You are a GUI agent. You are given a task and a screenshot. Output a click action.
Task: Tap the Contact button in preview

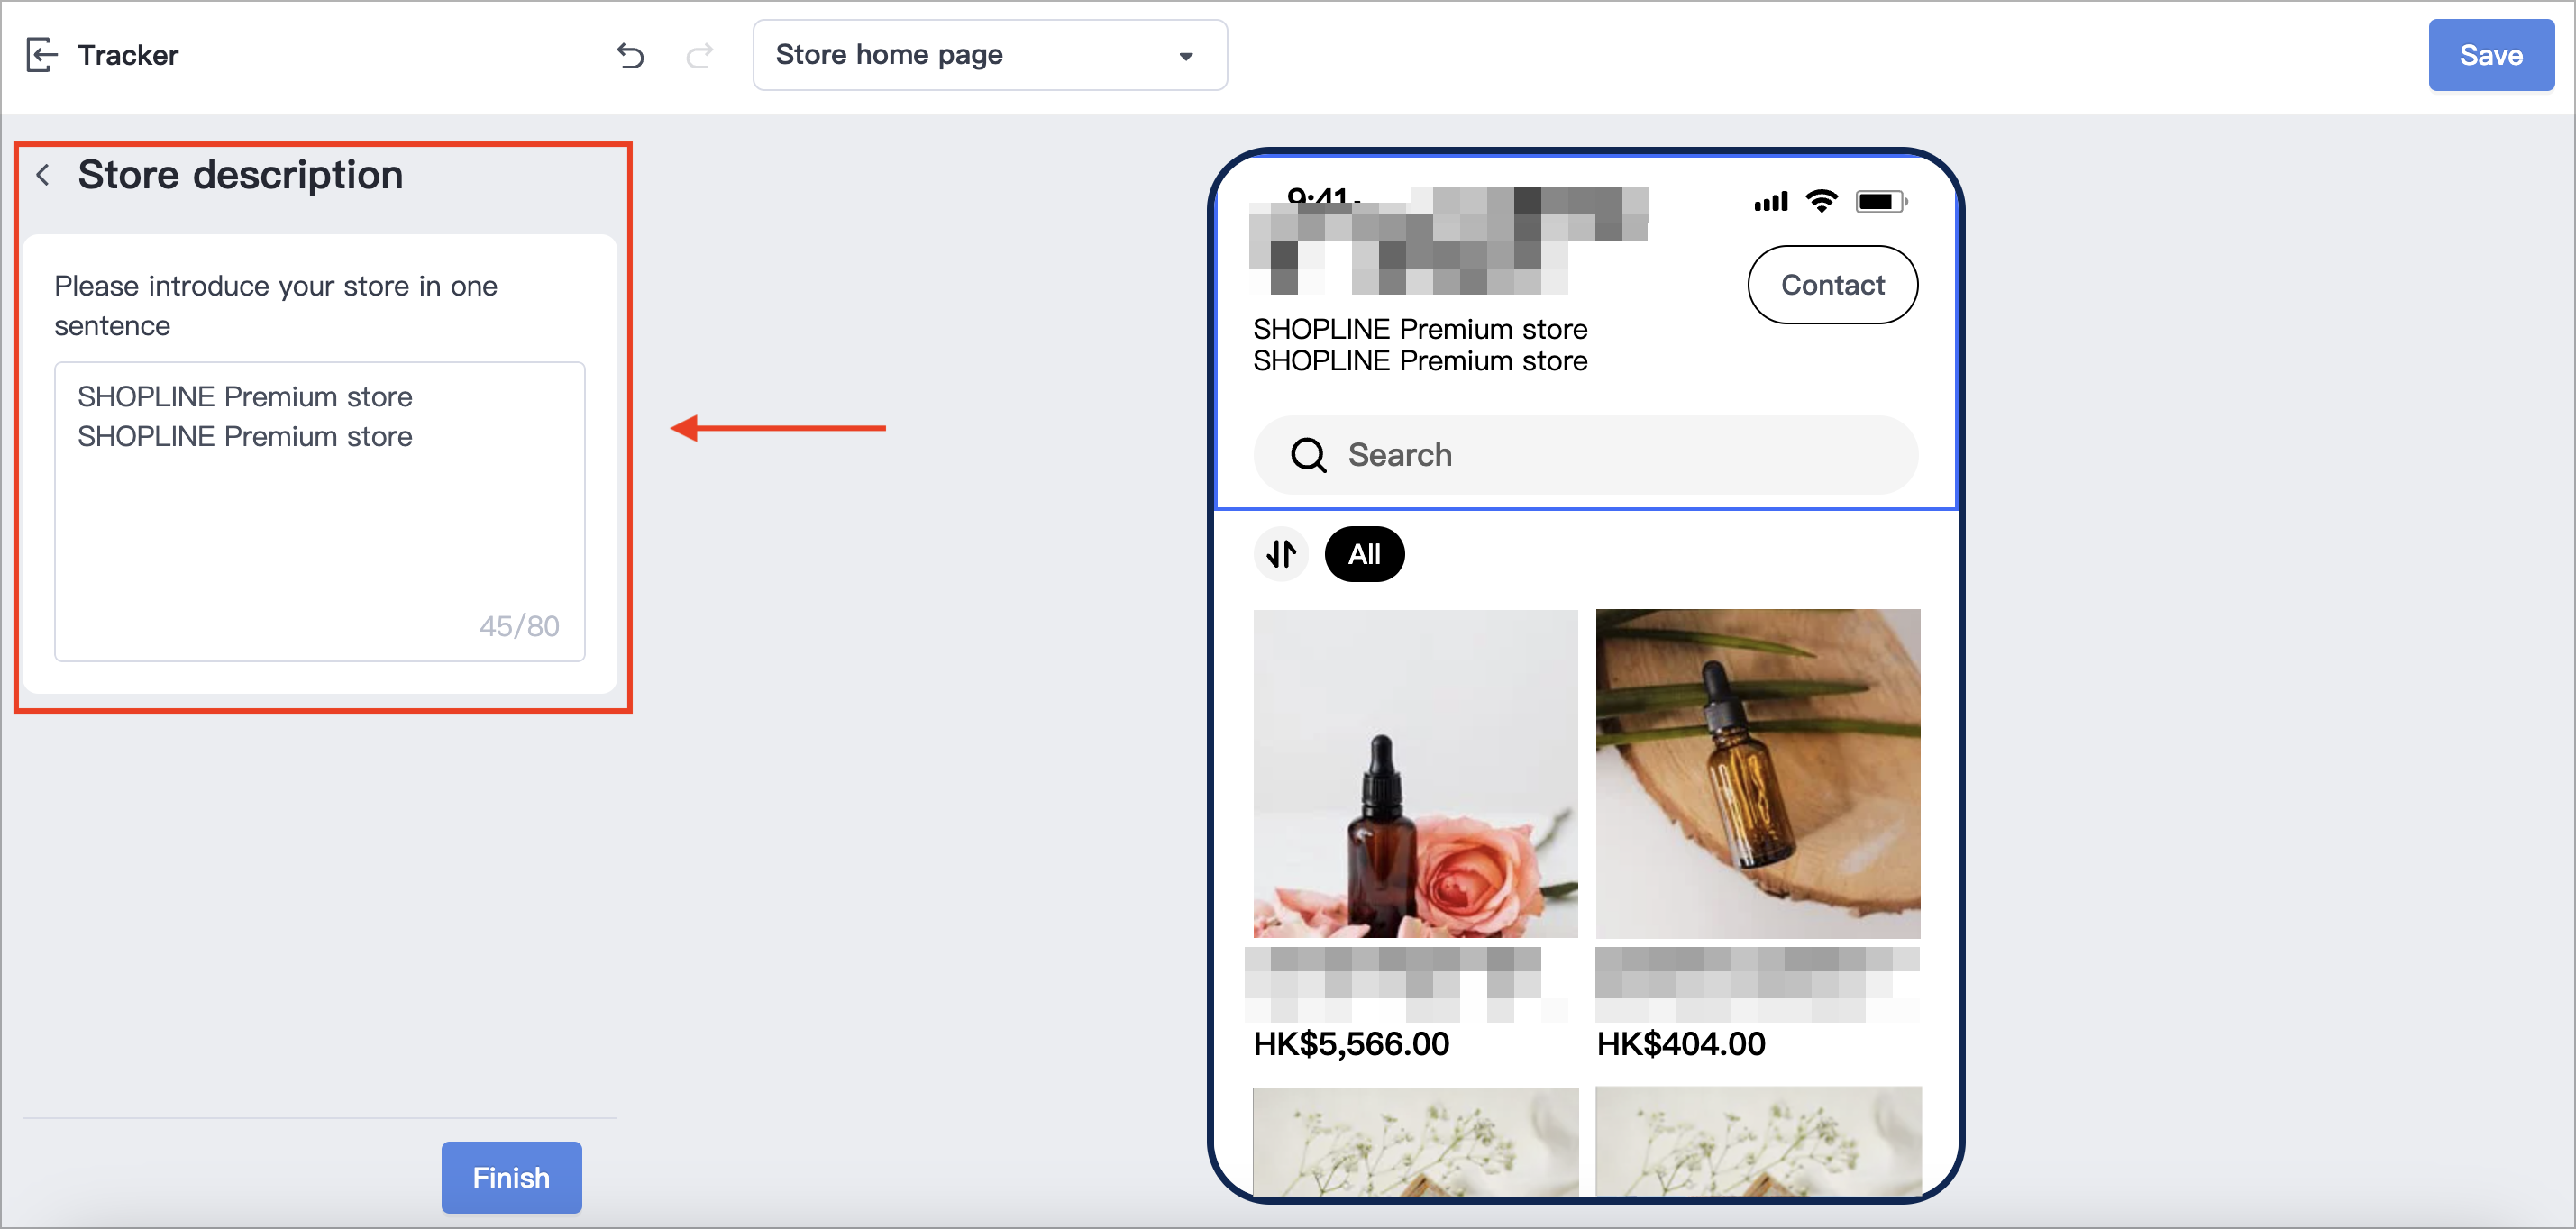point(1832,285)
